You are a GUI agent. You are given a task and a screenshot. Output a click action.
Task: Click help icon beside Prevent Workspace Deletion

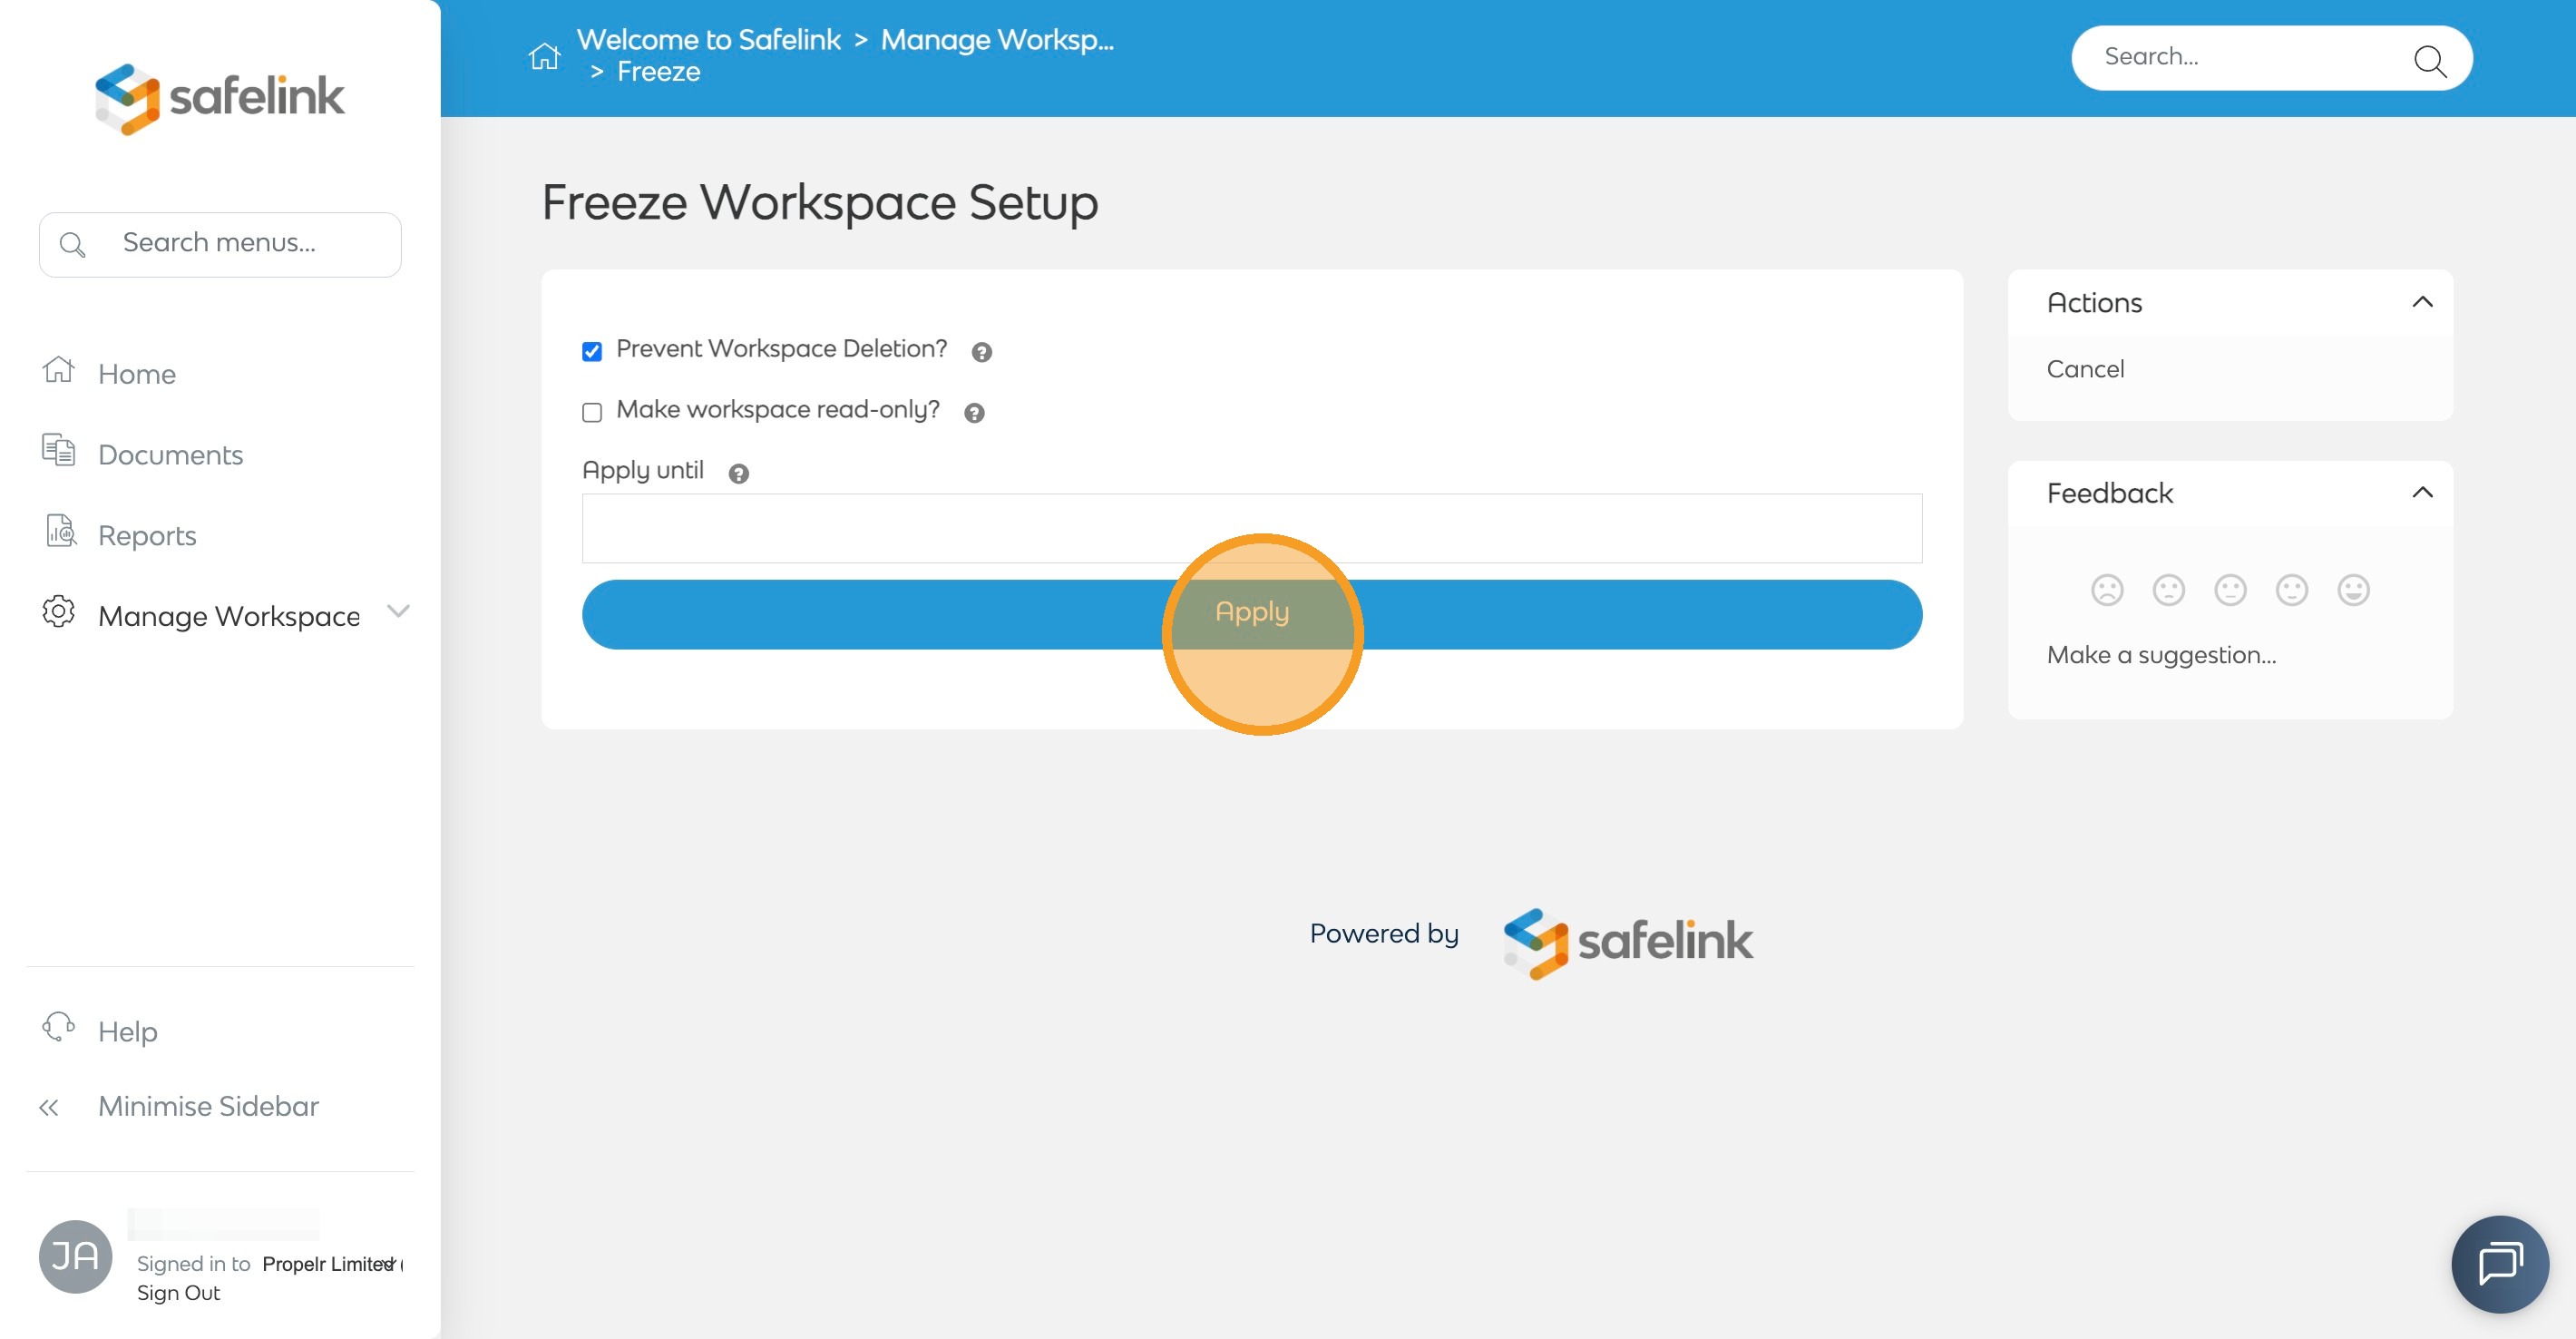tap(981, 352)
